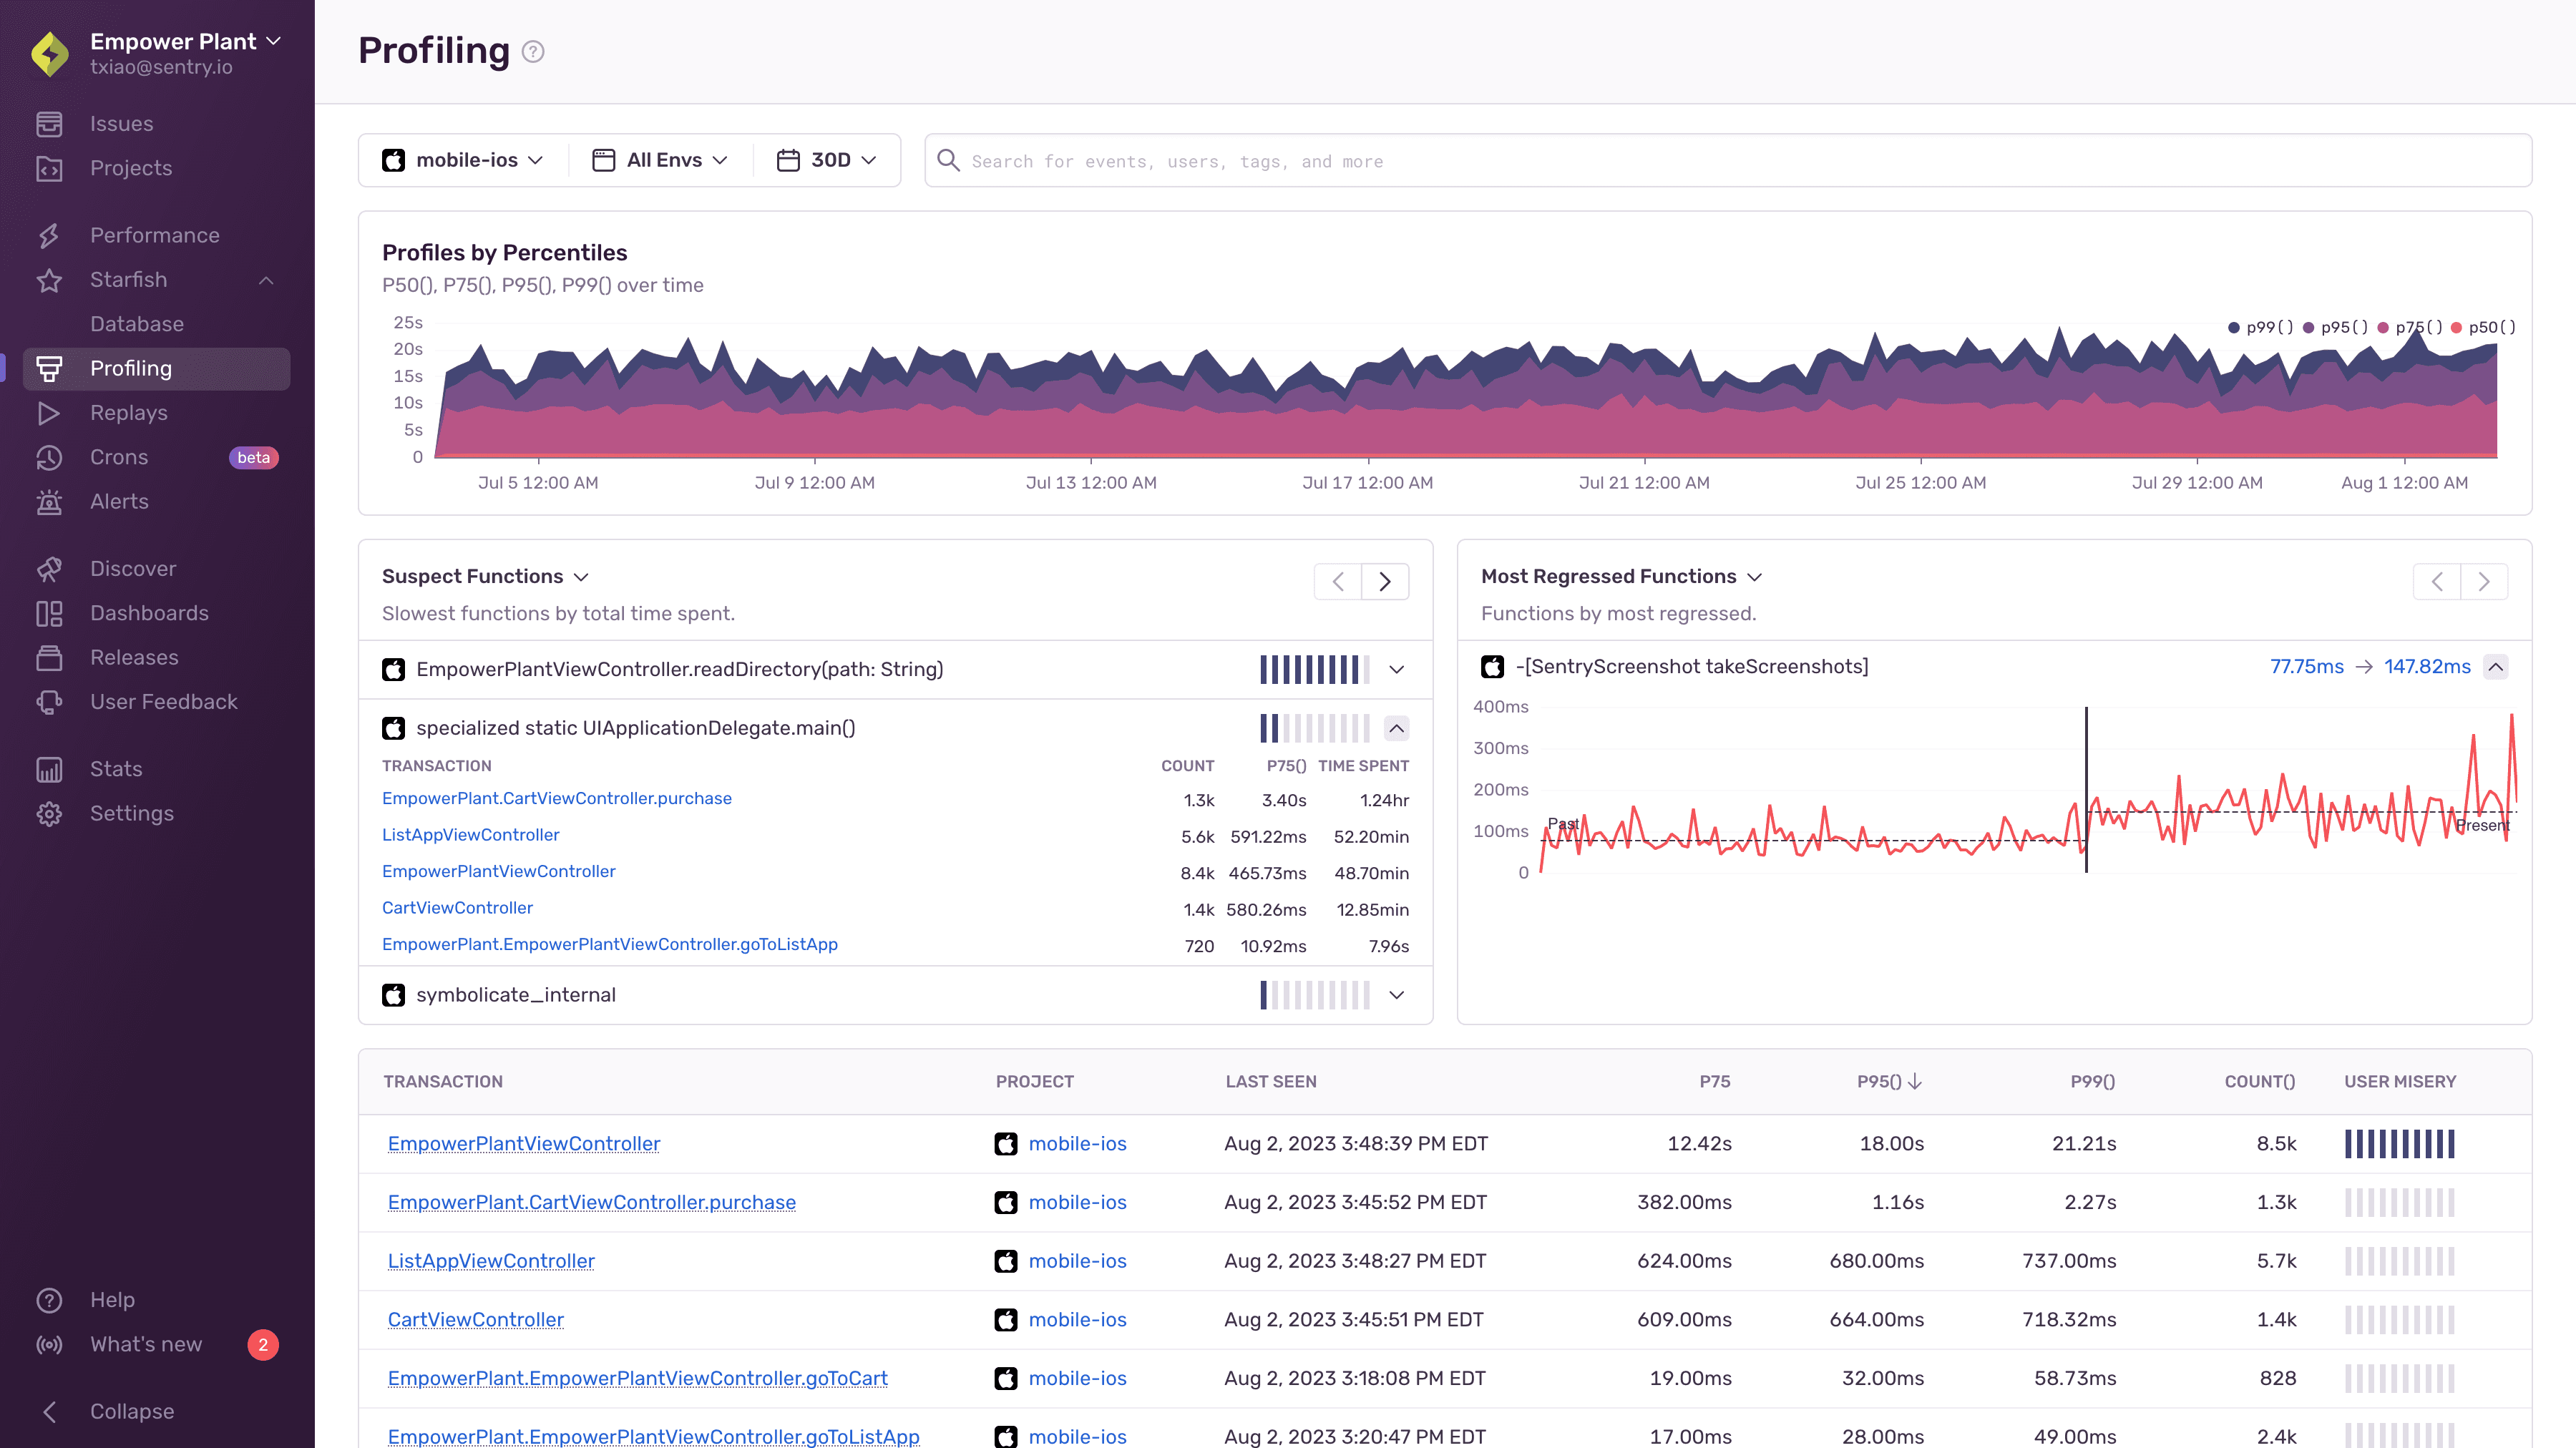Expand the readDirectory suspect function row

click(x=1396, y=669)
